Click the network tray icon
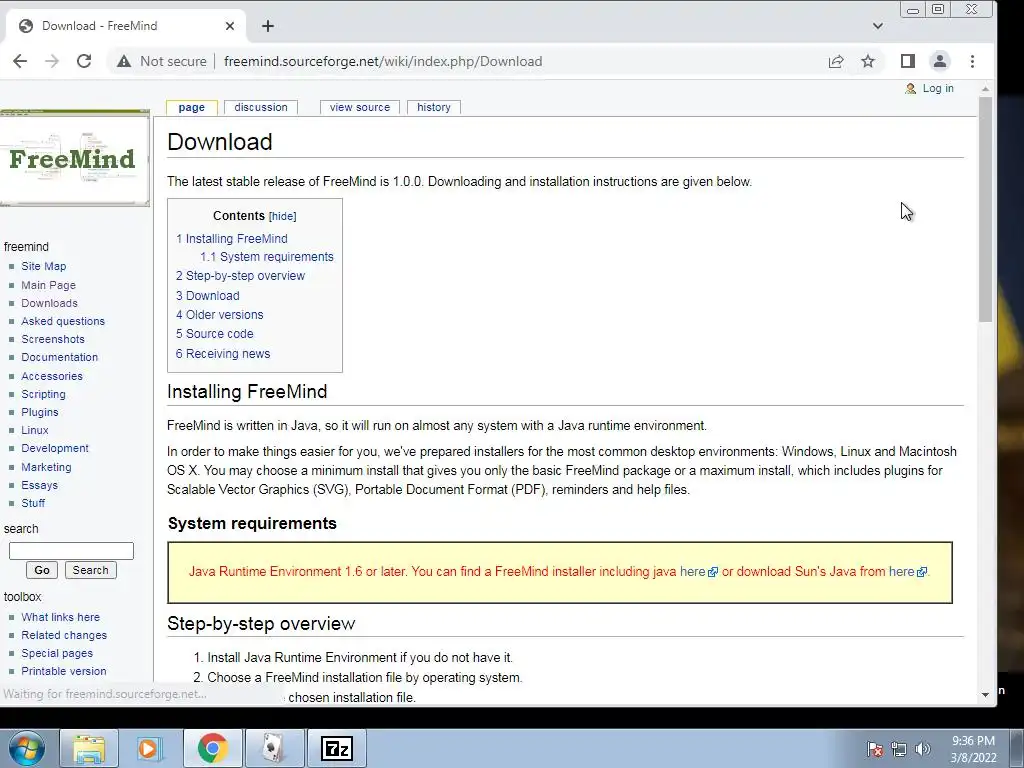Image resolution: width=1024 pixels, height=768 pixels. coord(899,749)
